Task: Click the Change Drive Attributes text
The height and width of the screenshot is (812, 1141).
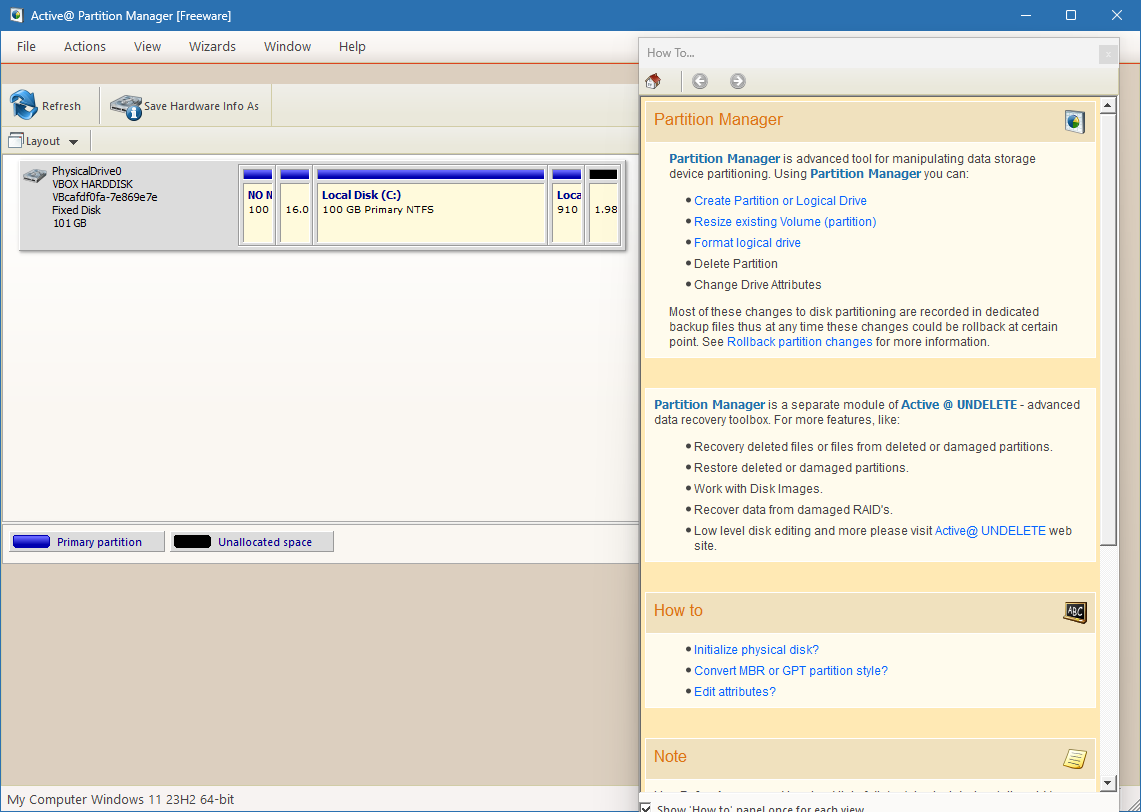Action: [758, 285]
